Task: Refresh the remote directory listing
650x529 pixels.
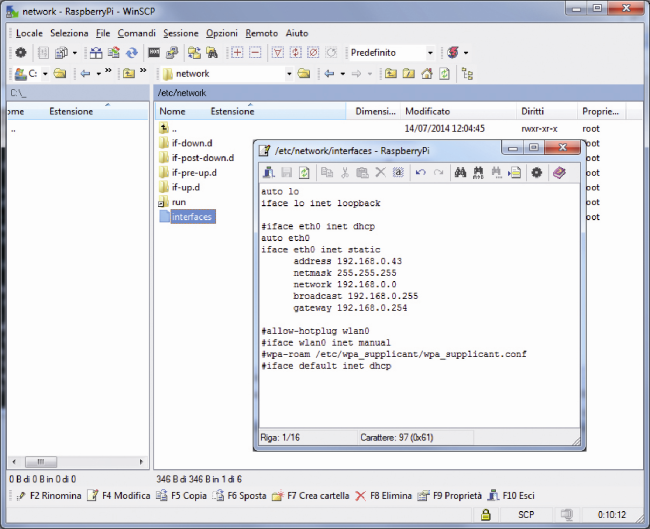Action: (443, 74)
